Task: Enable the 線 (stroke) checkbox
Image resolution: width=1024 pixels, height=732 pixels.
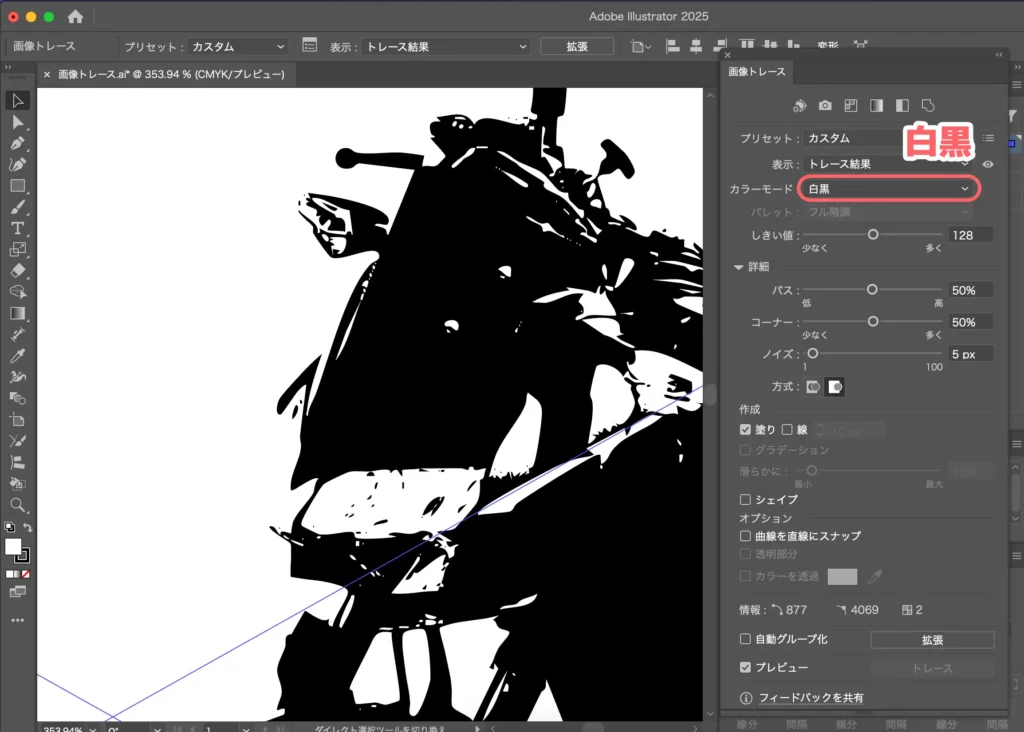Action: [788, 430]
